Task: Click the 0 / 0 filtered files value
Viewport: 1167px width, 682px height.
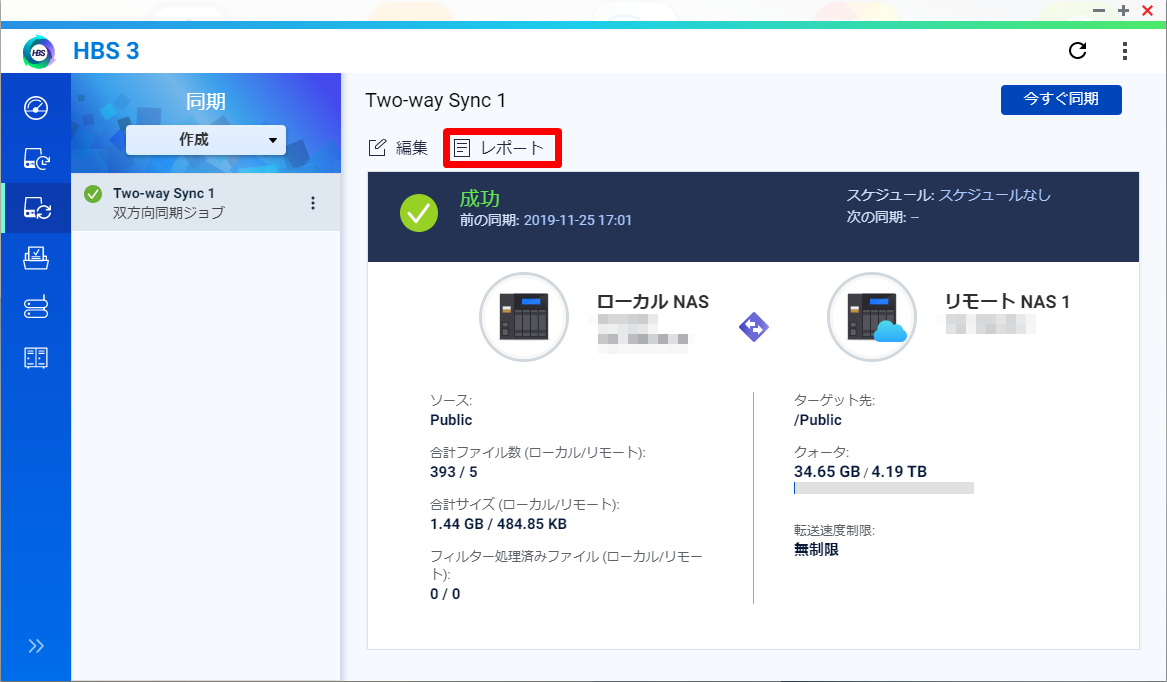Action: pos(445,594)
